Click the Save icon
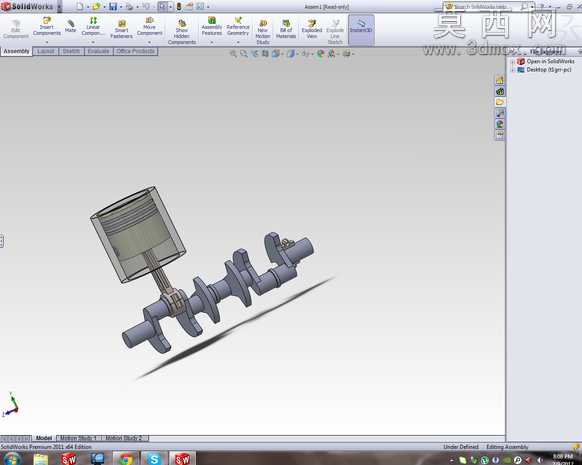Screen dimensions: 582x465 pos(113,6)
